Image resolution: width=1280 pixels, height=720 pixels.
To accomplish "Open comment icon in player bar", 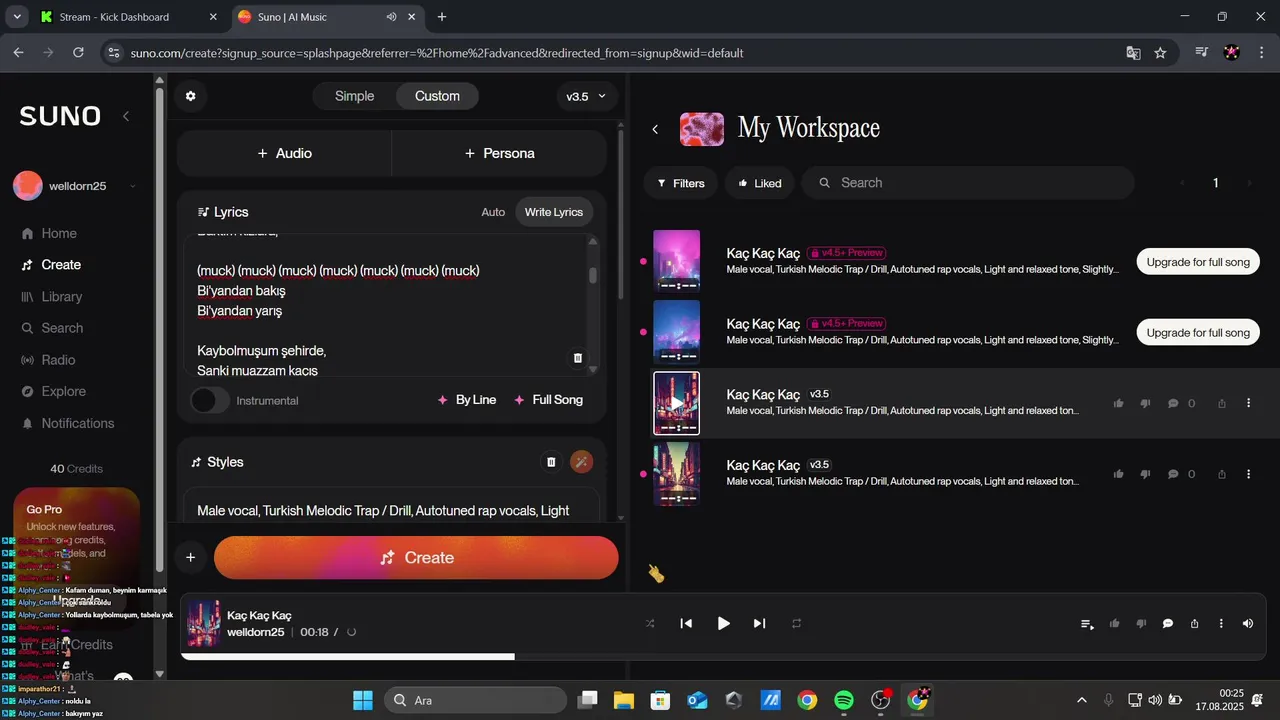I will (1167, 623).
